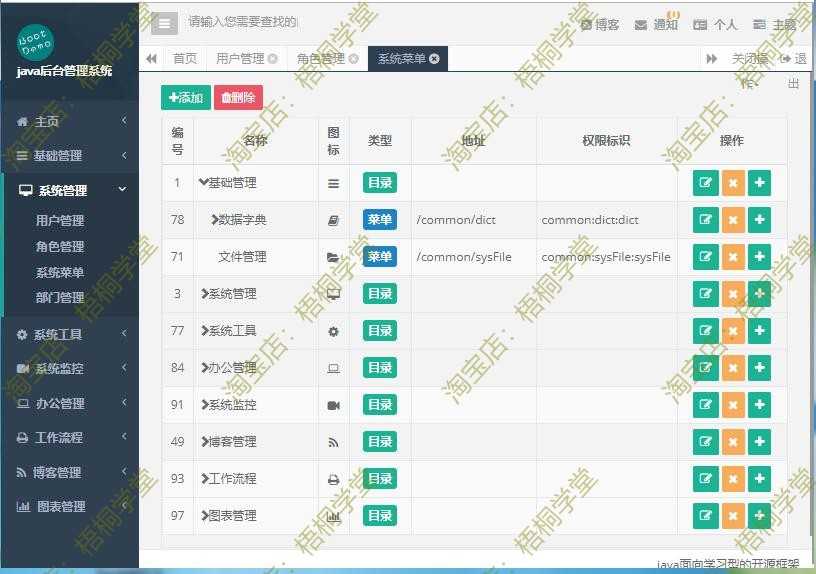The height and width of the screenshot is (574, 816).
Task: Switch to the 角色管理 tab
Action: pyautogui.click(x=321, y=59)
